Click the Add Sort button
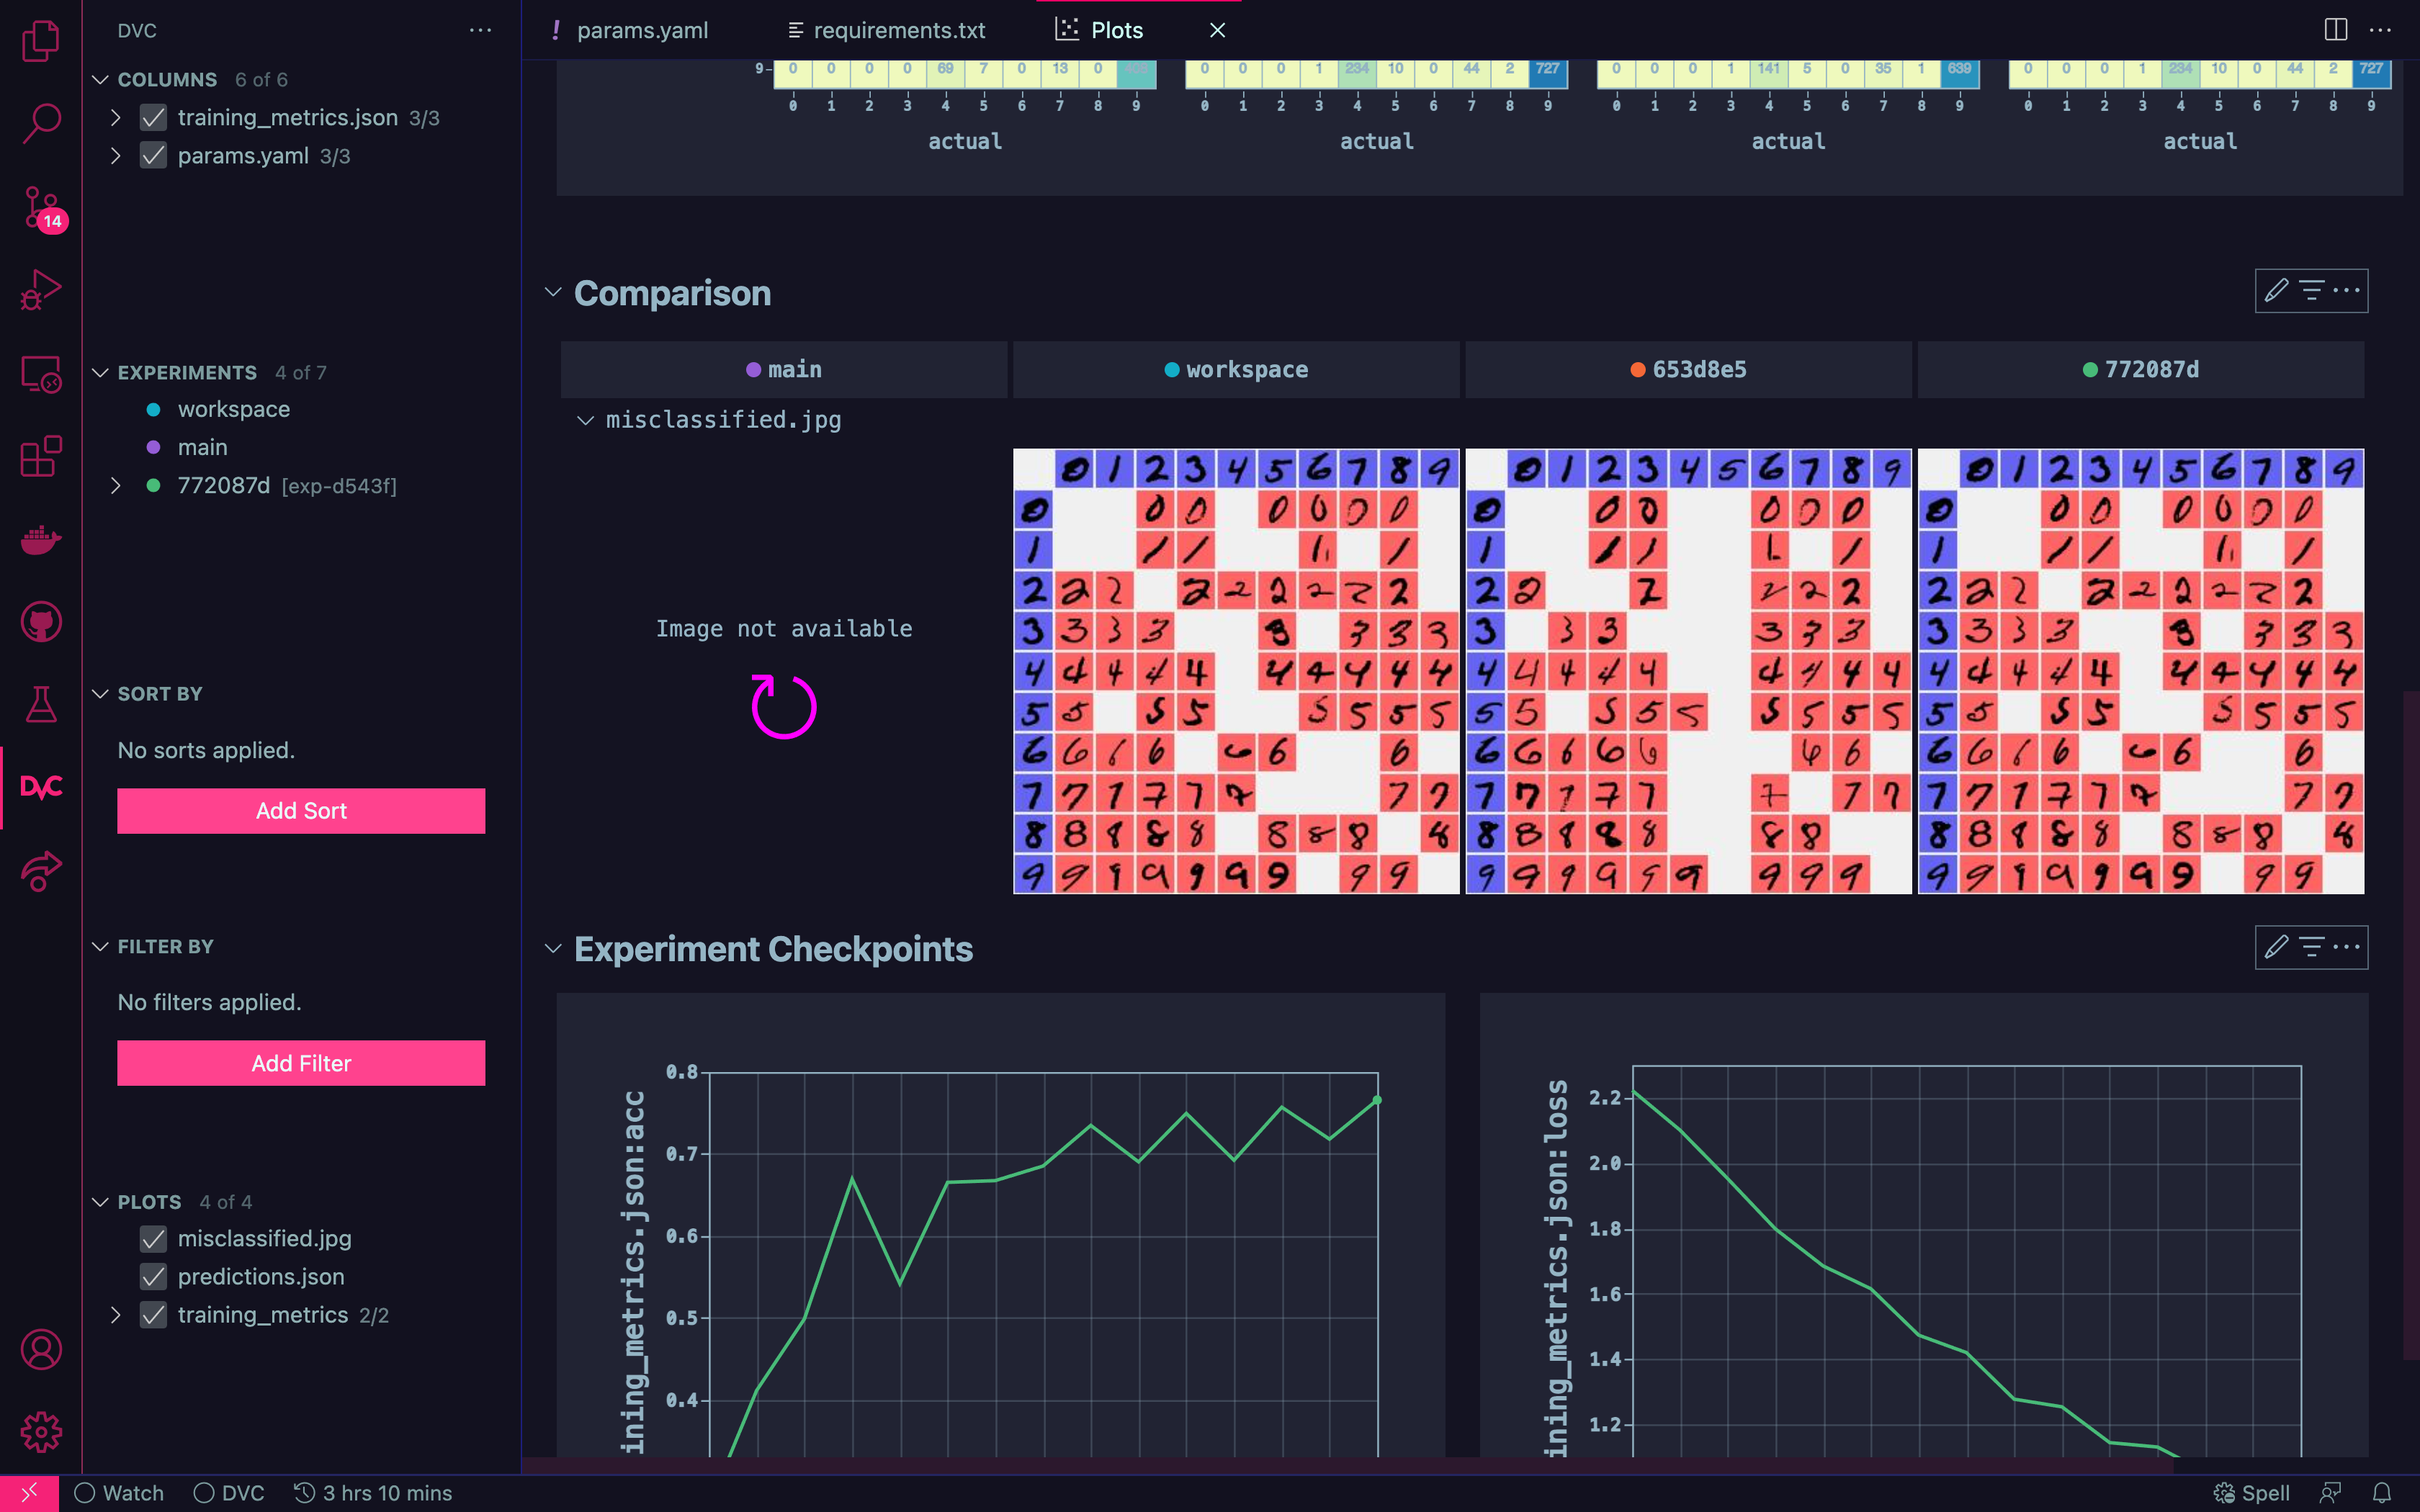 click(301, 810)
